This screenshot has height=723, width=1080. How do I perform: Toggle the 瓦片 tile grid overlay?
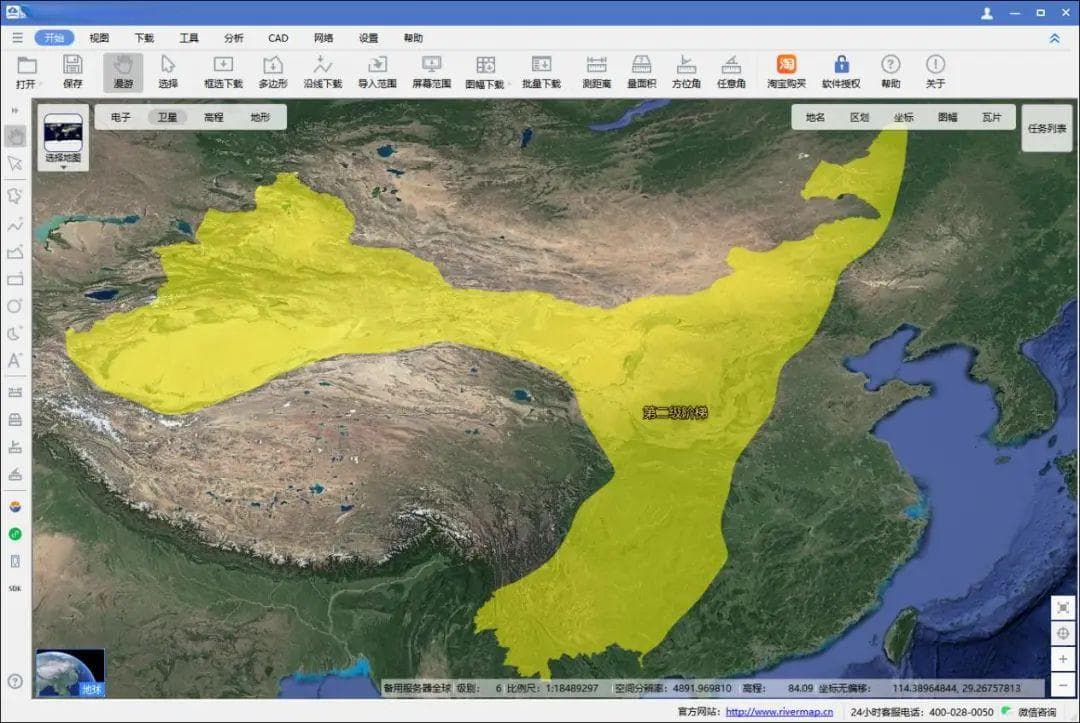click(x=992, y=118)
